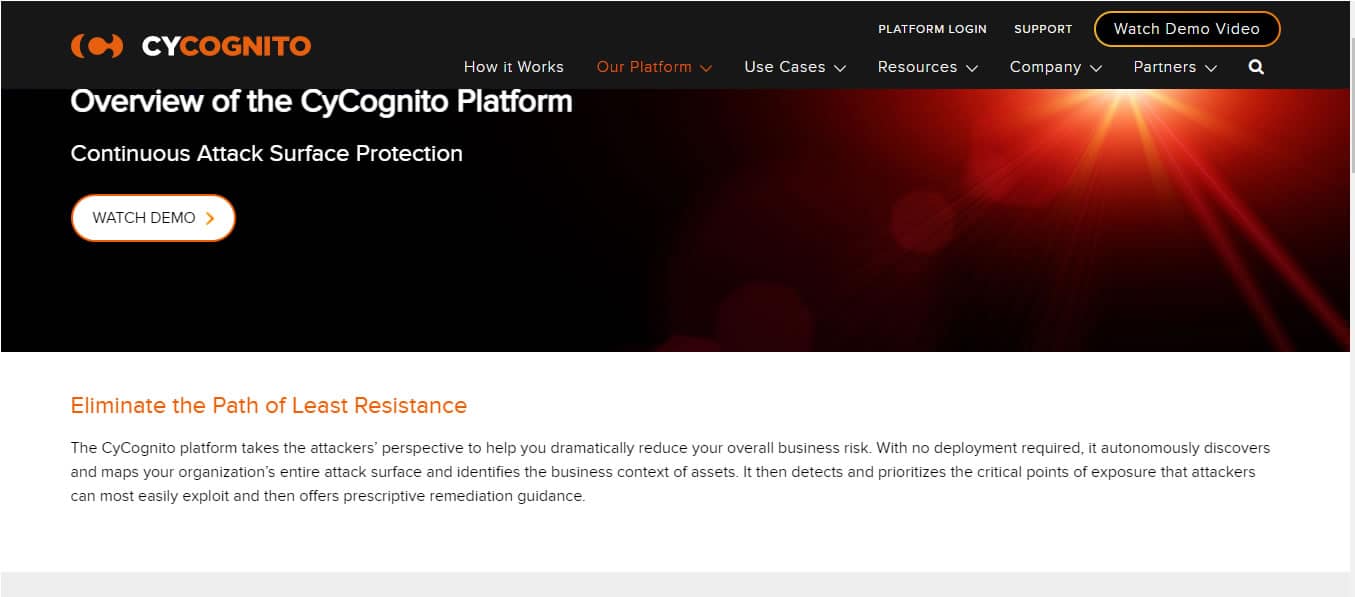Click the paragraph starting The CyCognito platform takes
1355x597 pixels.
coord(670,472)
